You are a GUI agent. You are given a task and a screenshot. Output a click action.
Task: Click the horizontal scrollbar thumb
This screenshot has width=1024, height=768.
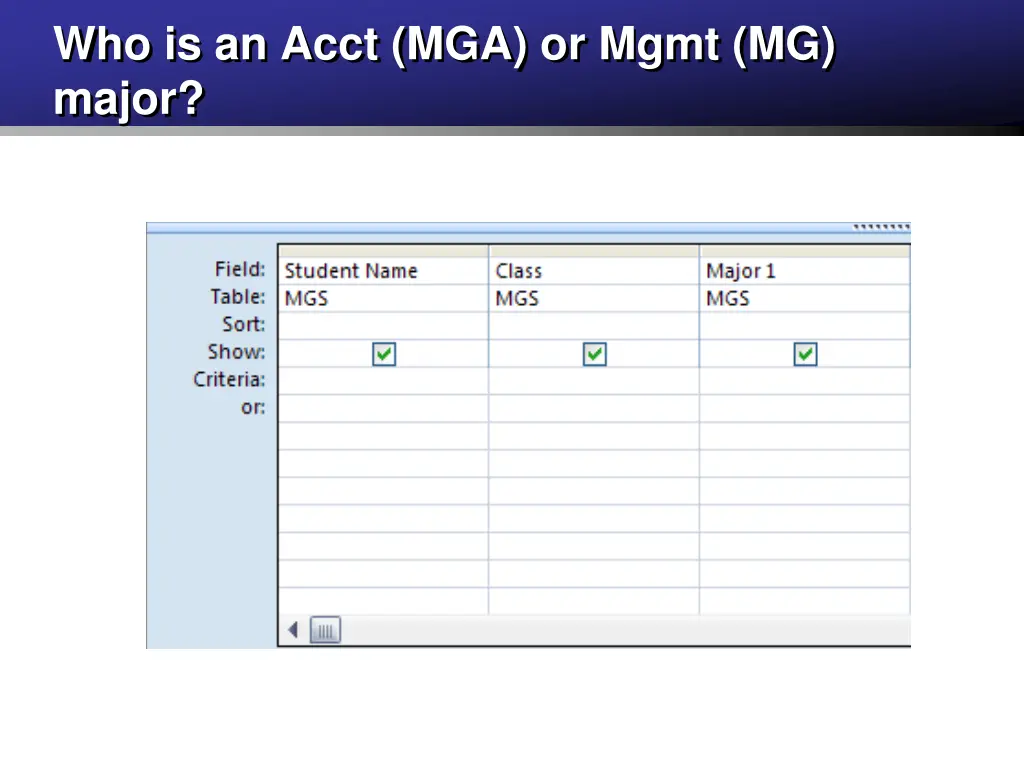325,630
